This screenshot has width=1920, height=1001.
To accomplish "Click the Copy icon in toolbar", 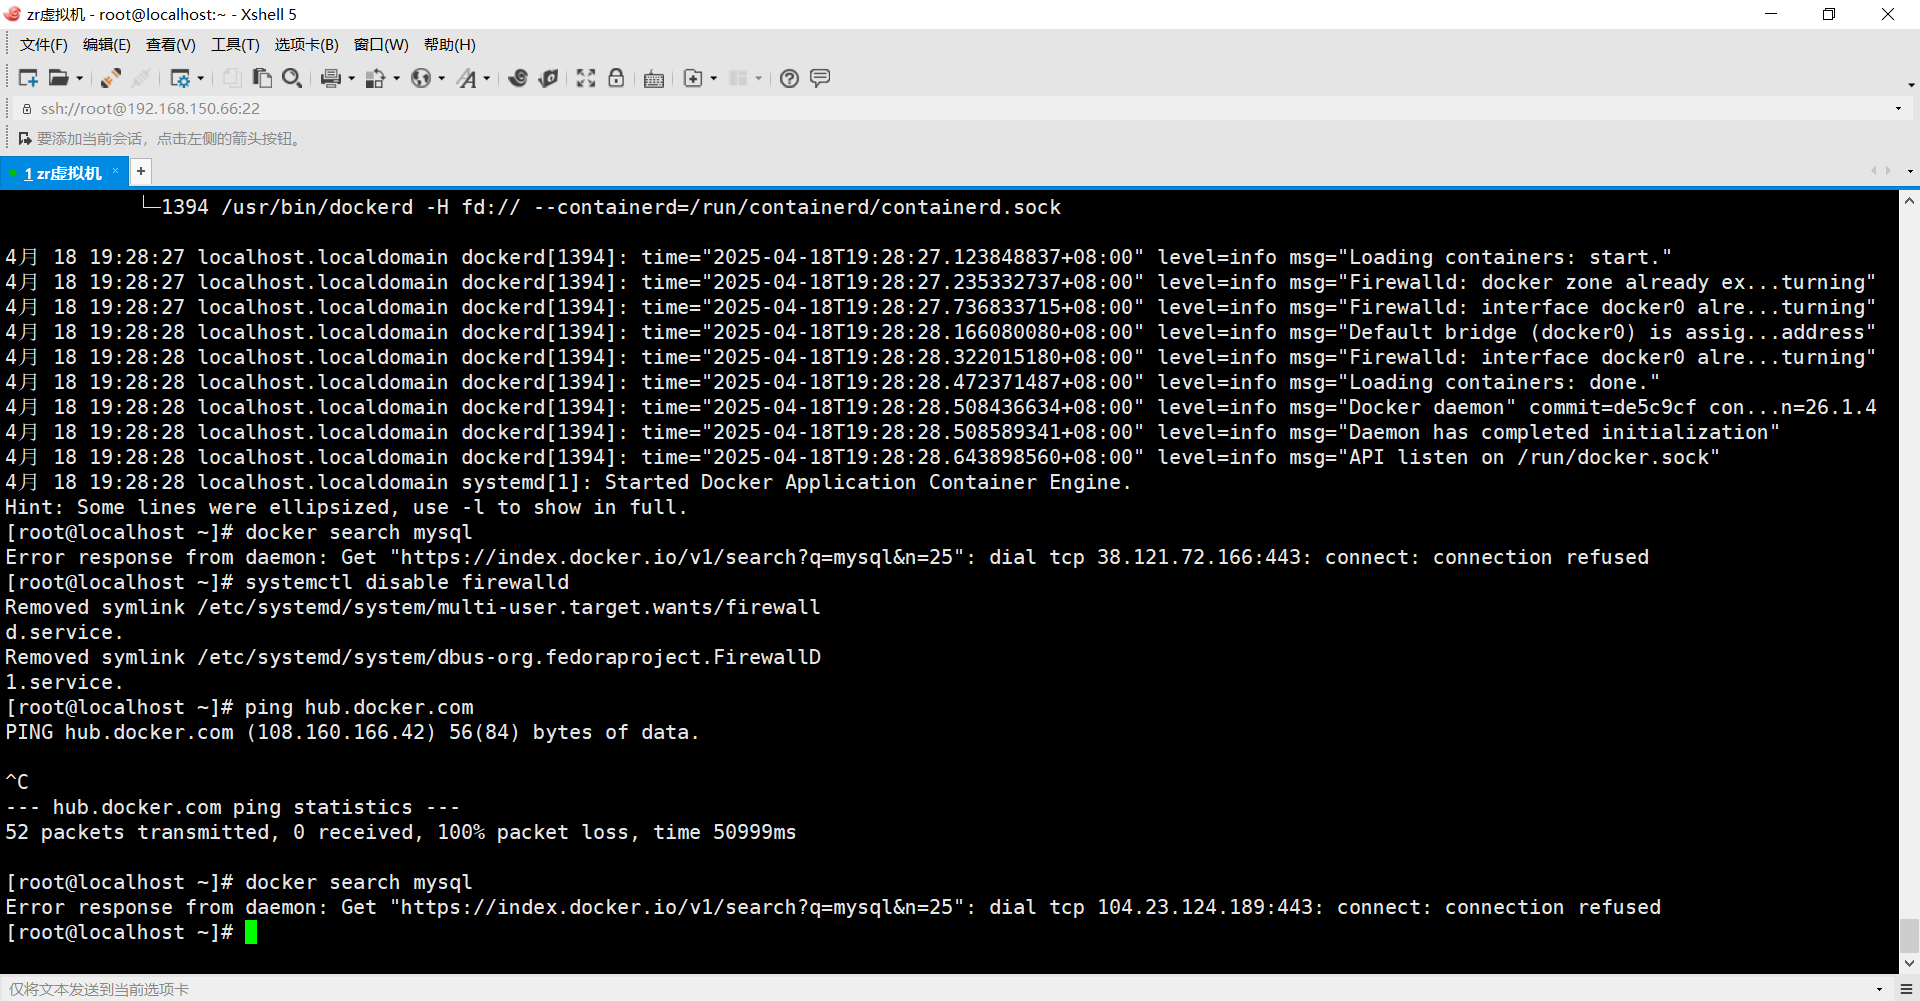I will (x=232, y=78).
